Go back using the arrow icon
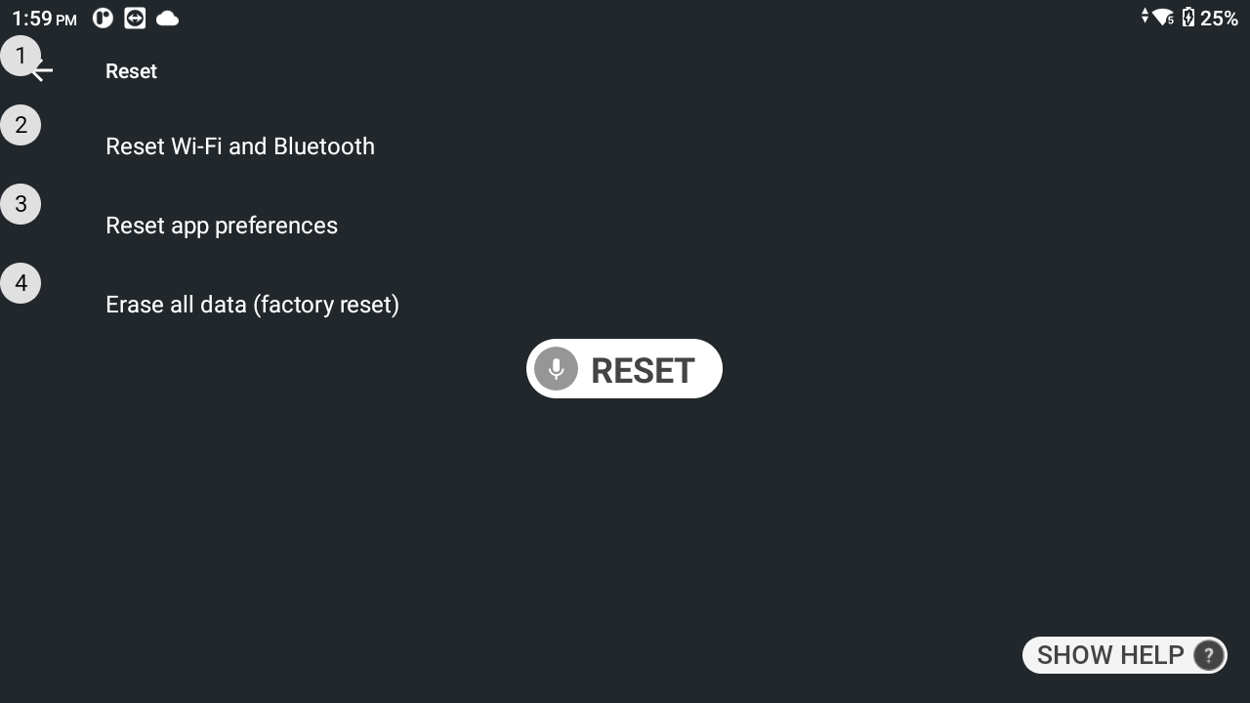The image size is (1250, 703). [42, 71]
